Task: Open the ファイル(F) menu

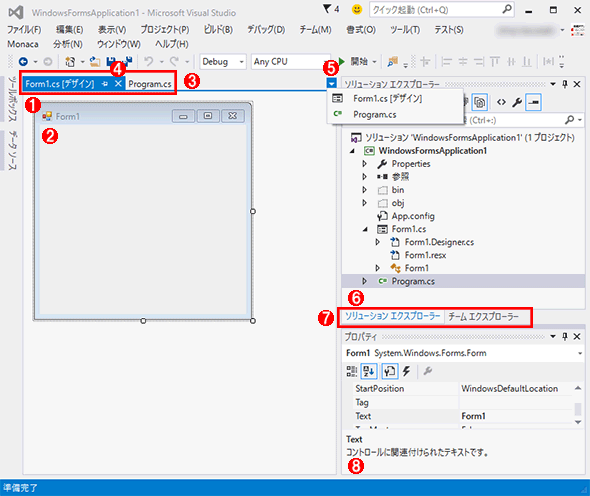Action: (x=24, y=29)
